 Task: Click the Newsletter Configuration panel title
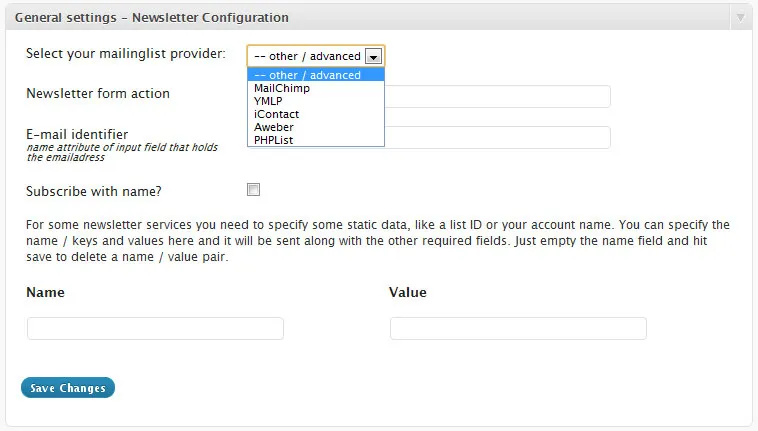tap(152, 18)
